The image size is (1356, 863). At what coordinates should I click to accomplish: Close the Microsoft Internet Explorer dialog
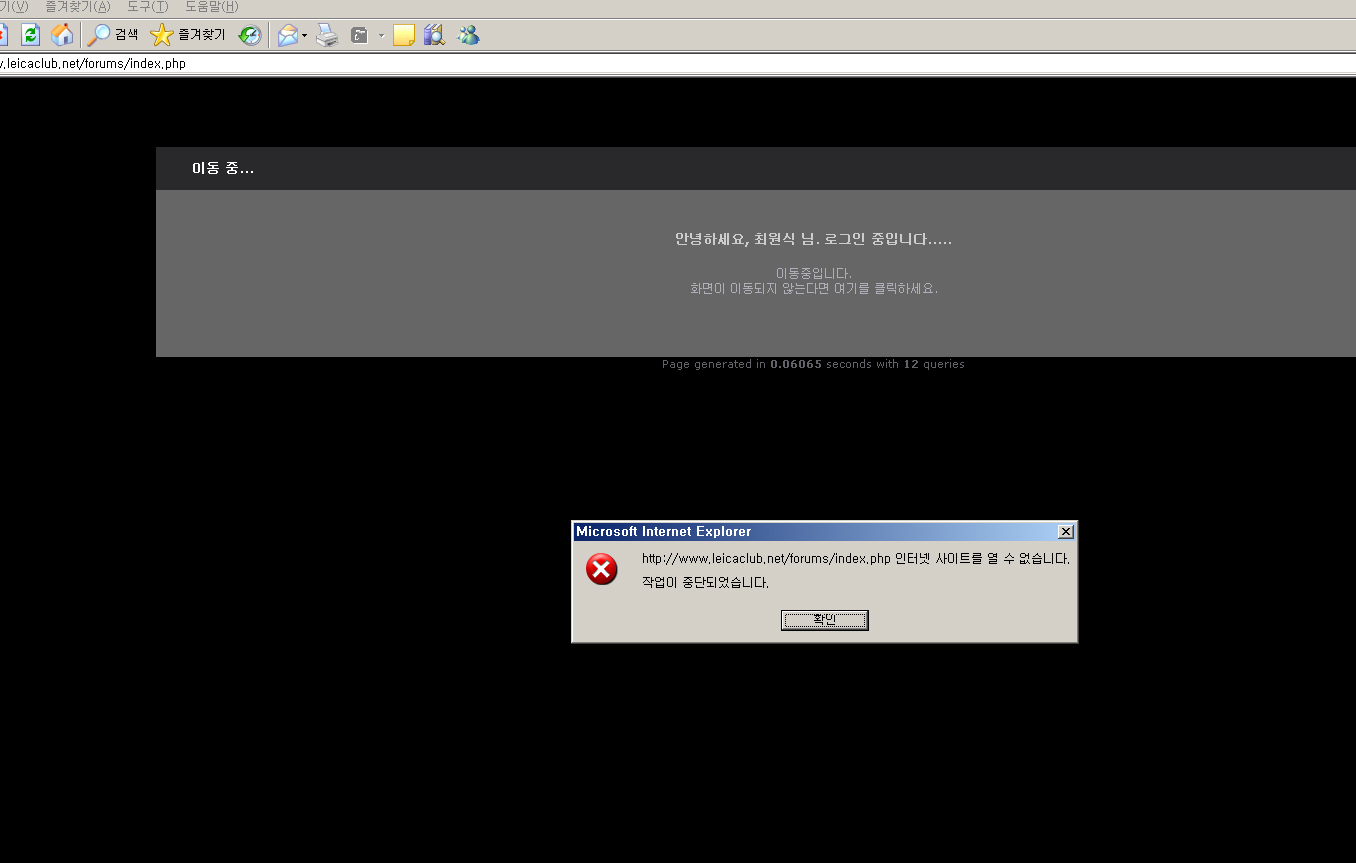[1065, 532]
